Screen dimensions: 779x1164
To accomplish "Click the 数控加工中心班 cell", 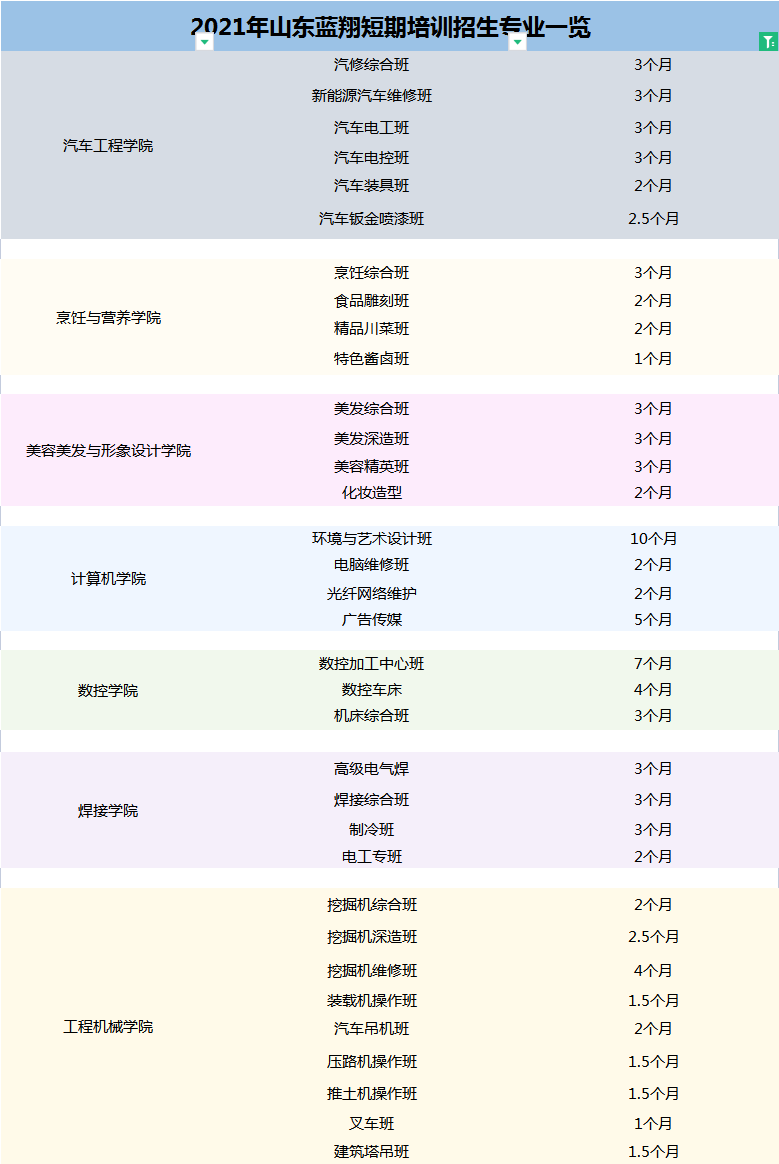I will 372,664.
